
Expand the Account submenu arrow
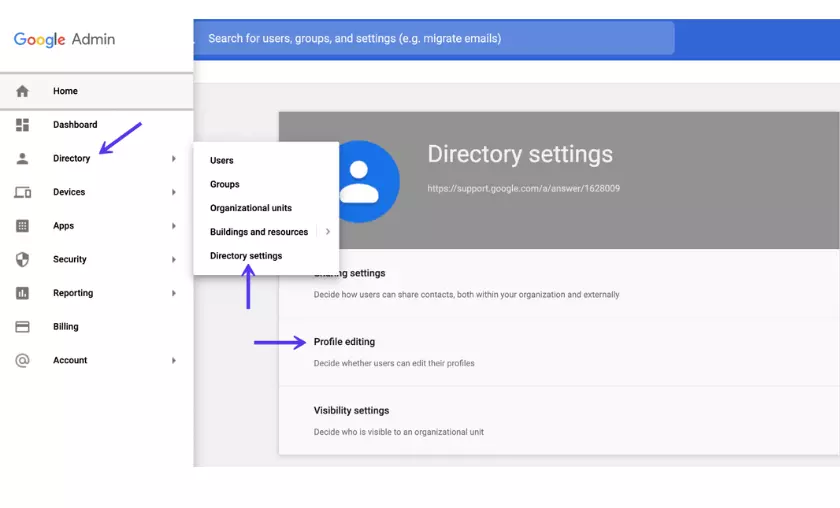(174, 361)
